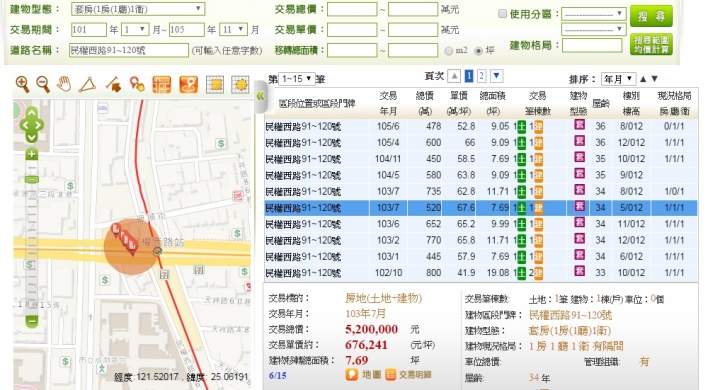Image resolution: width=720 pixels, height=390 pixels.
Task: Open the 交易明細 transaction detail icon
Action: pos(390,374)
